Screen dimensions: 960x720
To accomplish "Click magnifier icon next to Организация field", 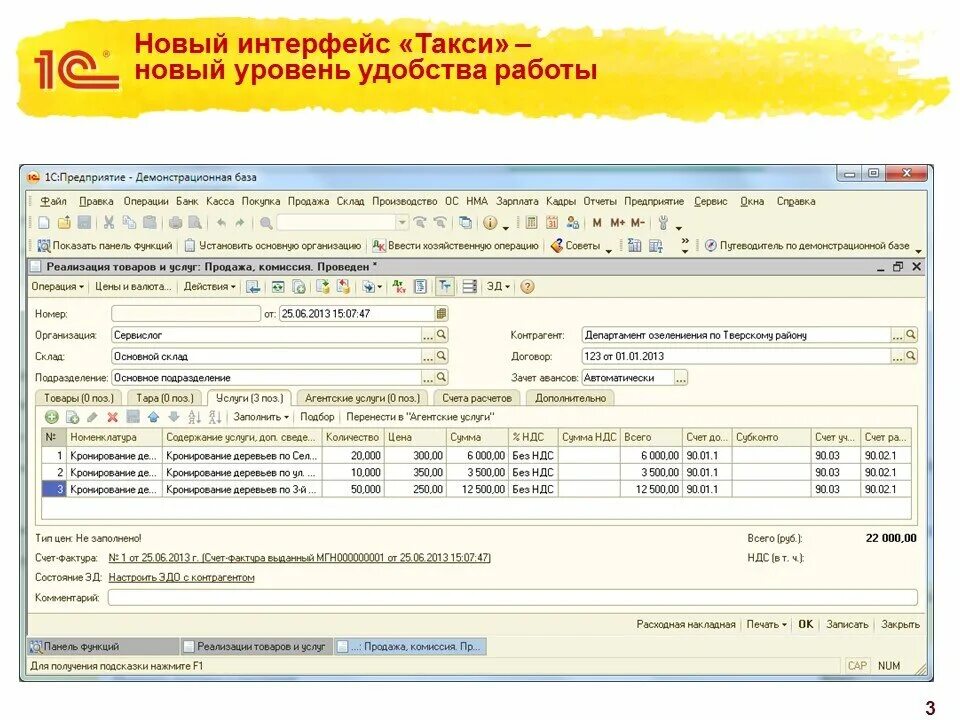I will pos(441,335).
